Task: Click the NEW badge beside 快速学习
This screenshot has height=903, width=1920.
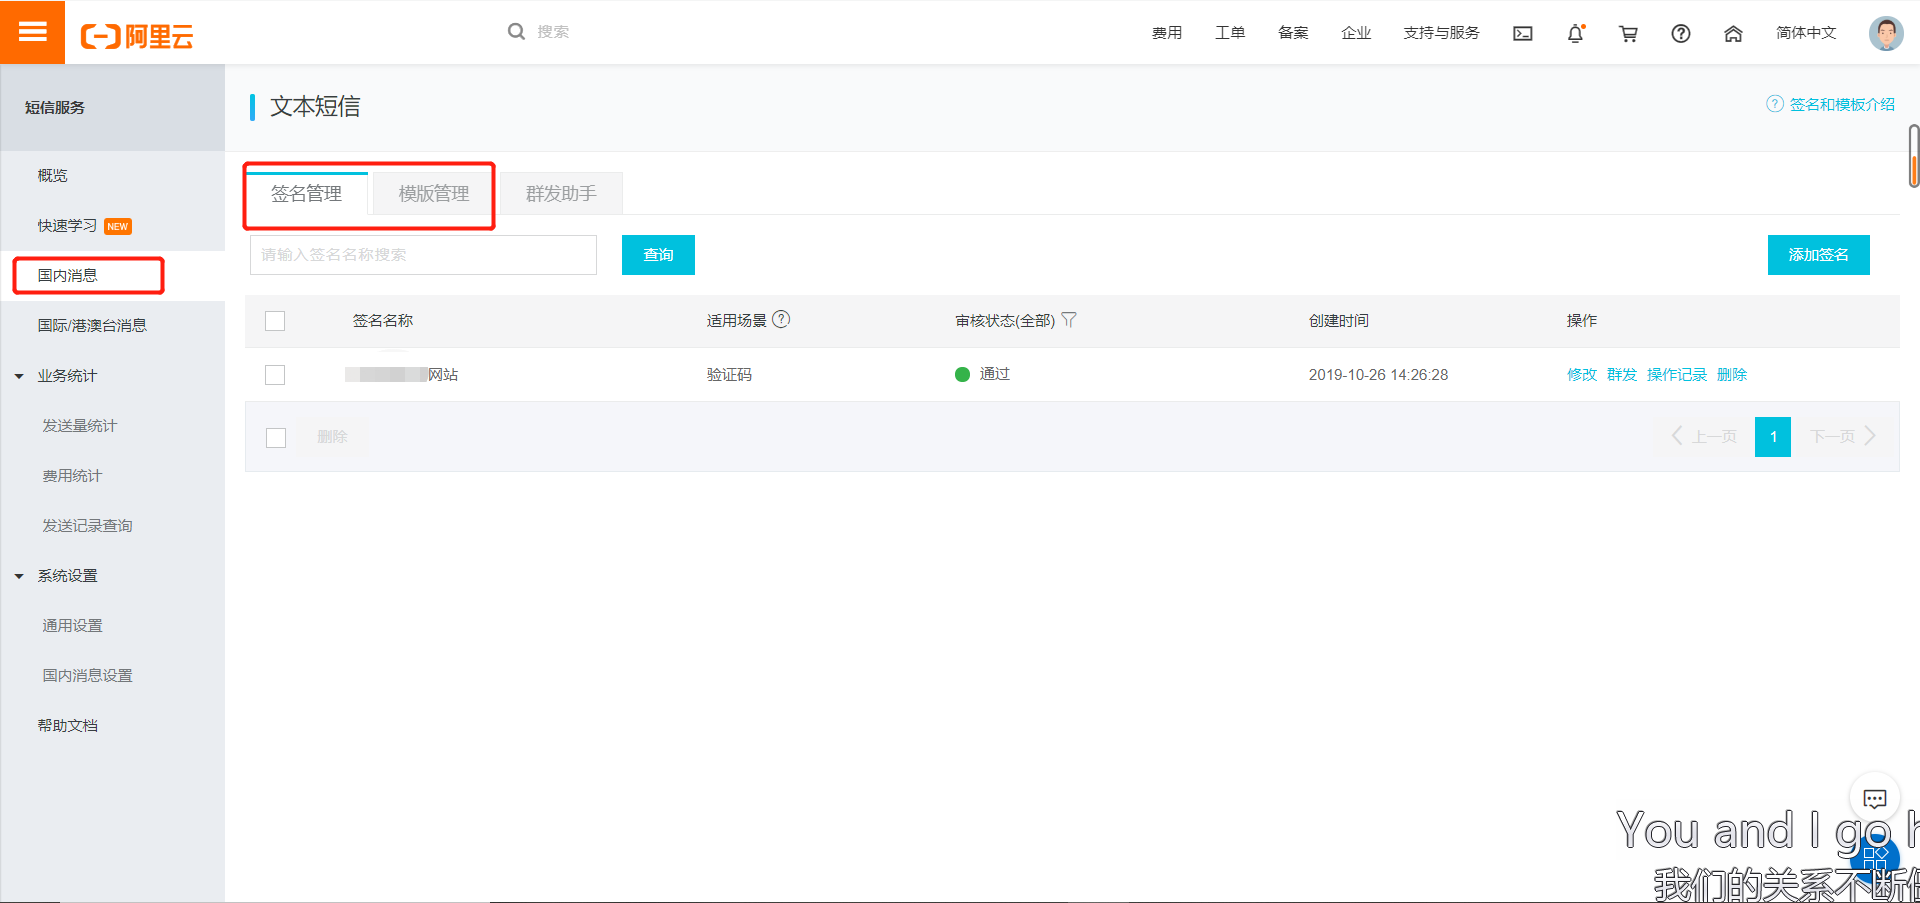Action: 118,226
